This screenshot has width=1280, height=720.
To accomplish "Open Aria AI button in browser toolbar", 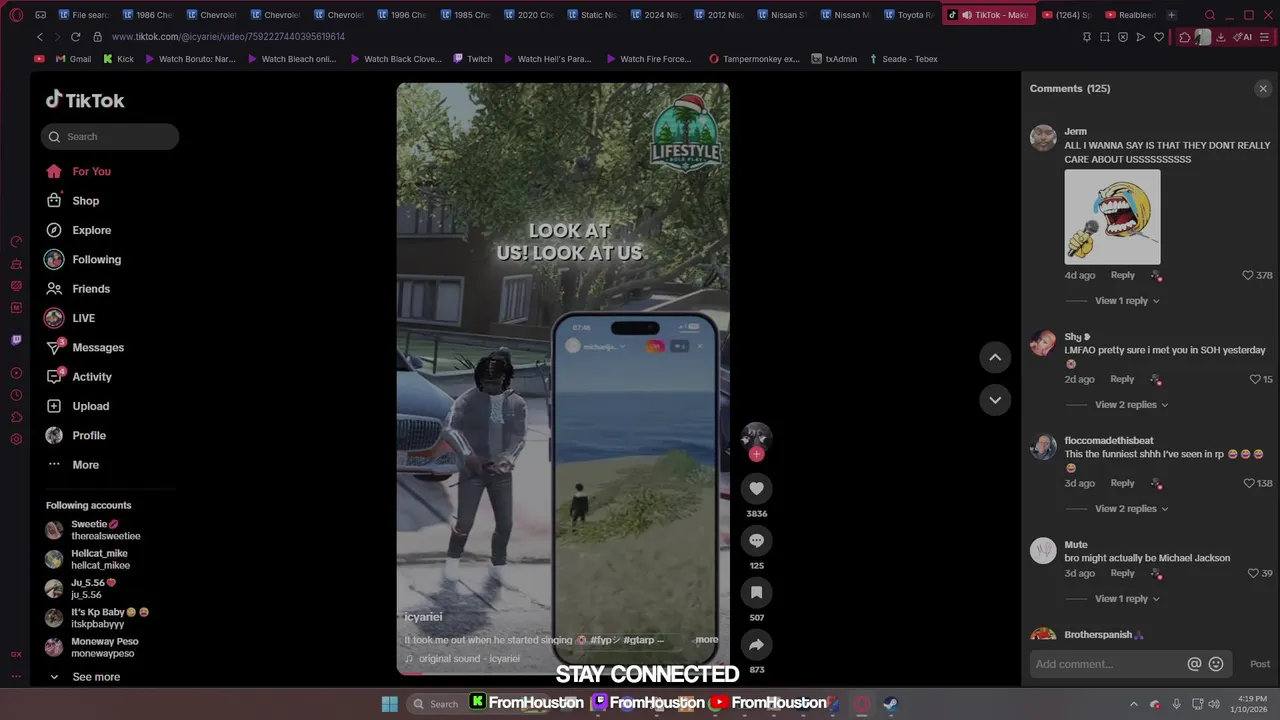I will (x=1243, y=37).
